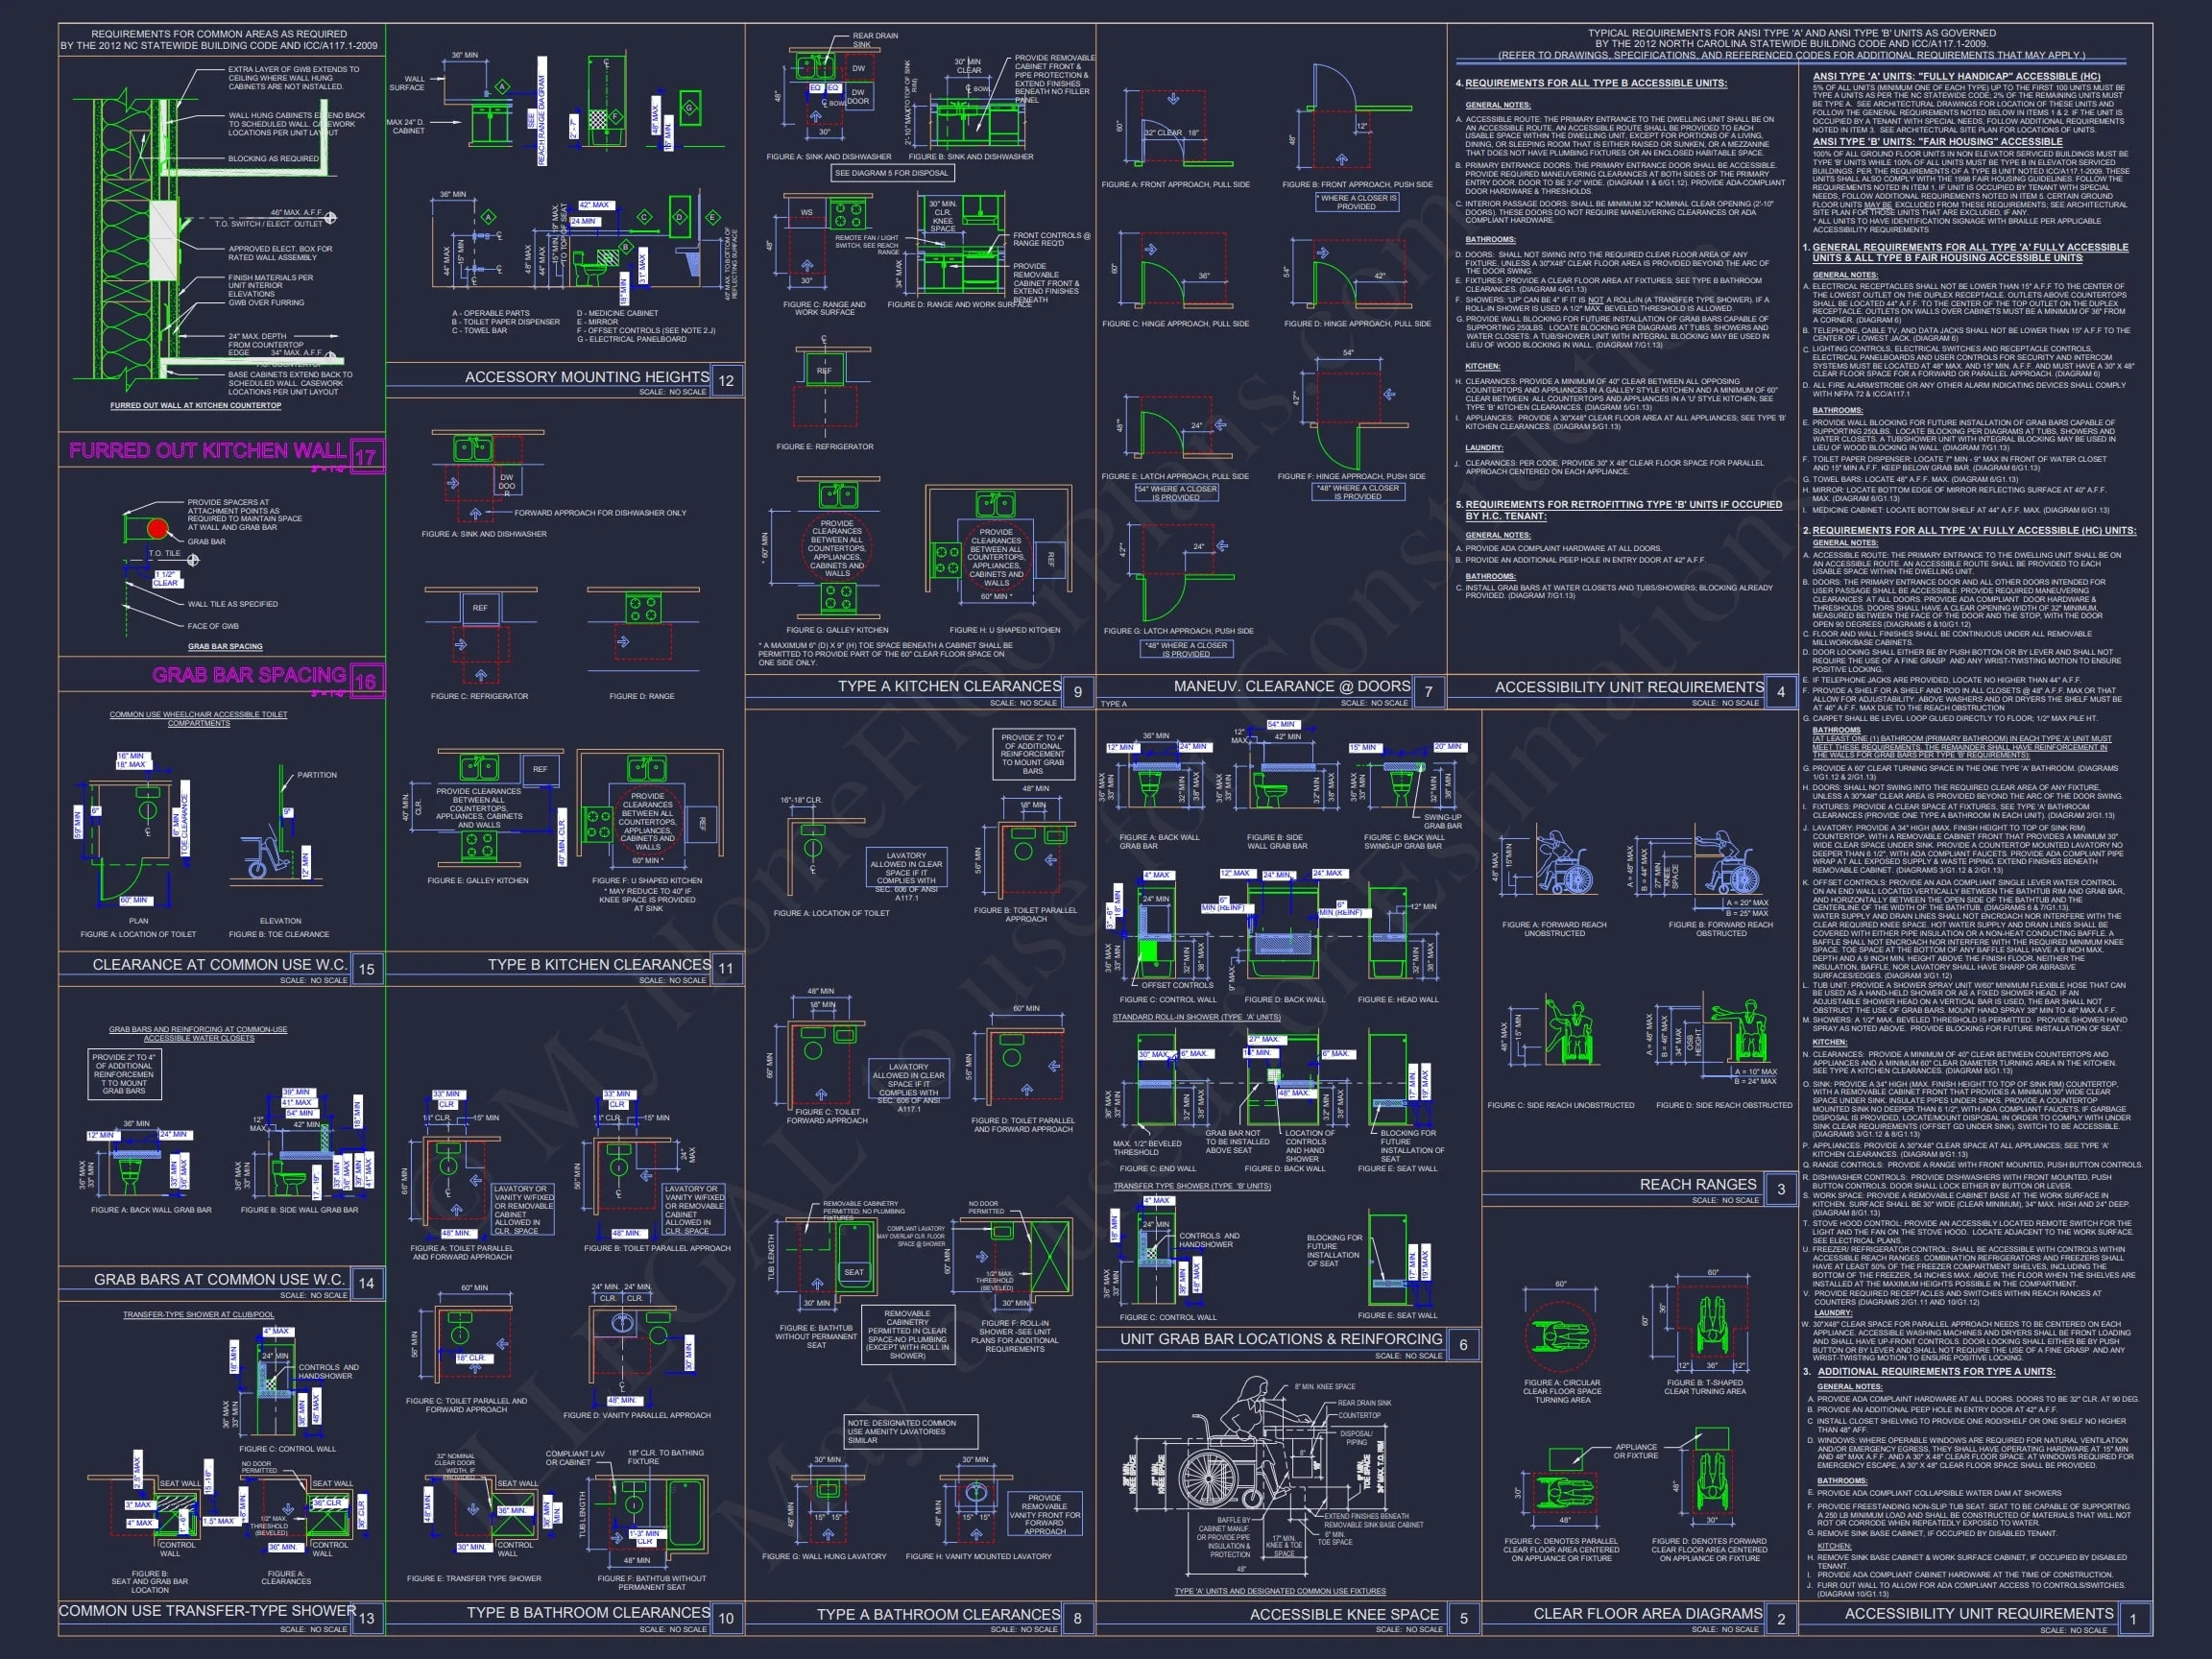
Task: Select ACCESSIBLE KNEE SPACE title
Action: pos(1343,1614)
